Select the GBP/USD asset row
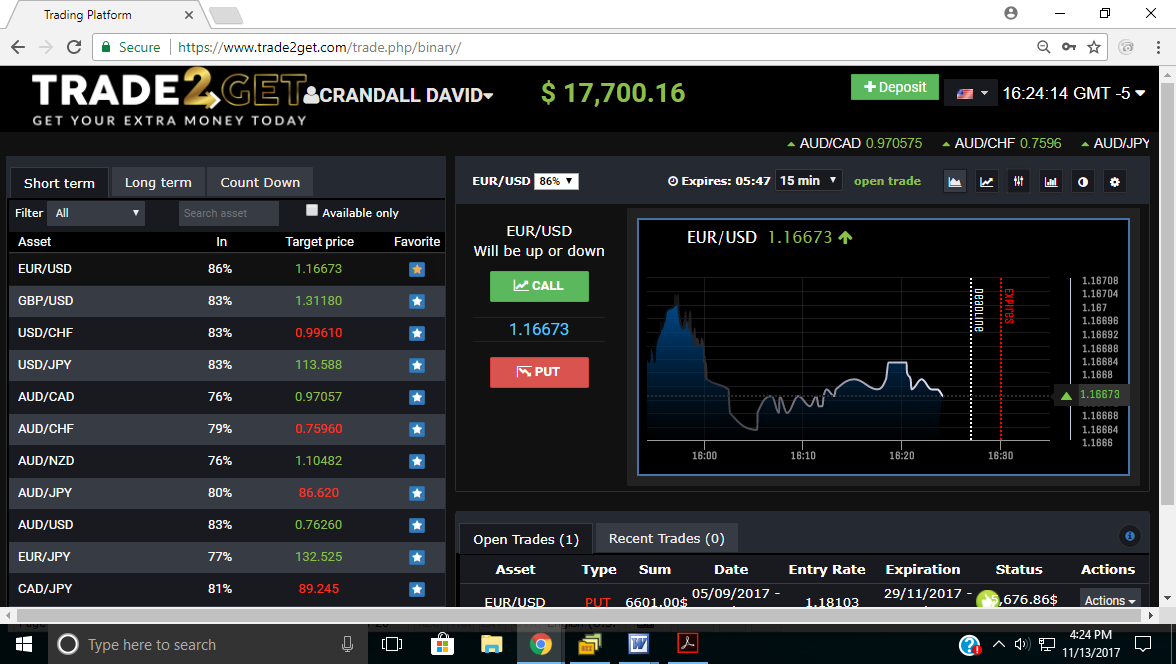 [226, 302]
